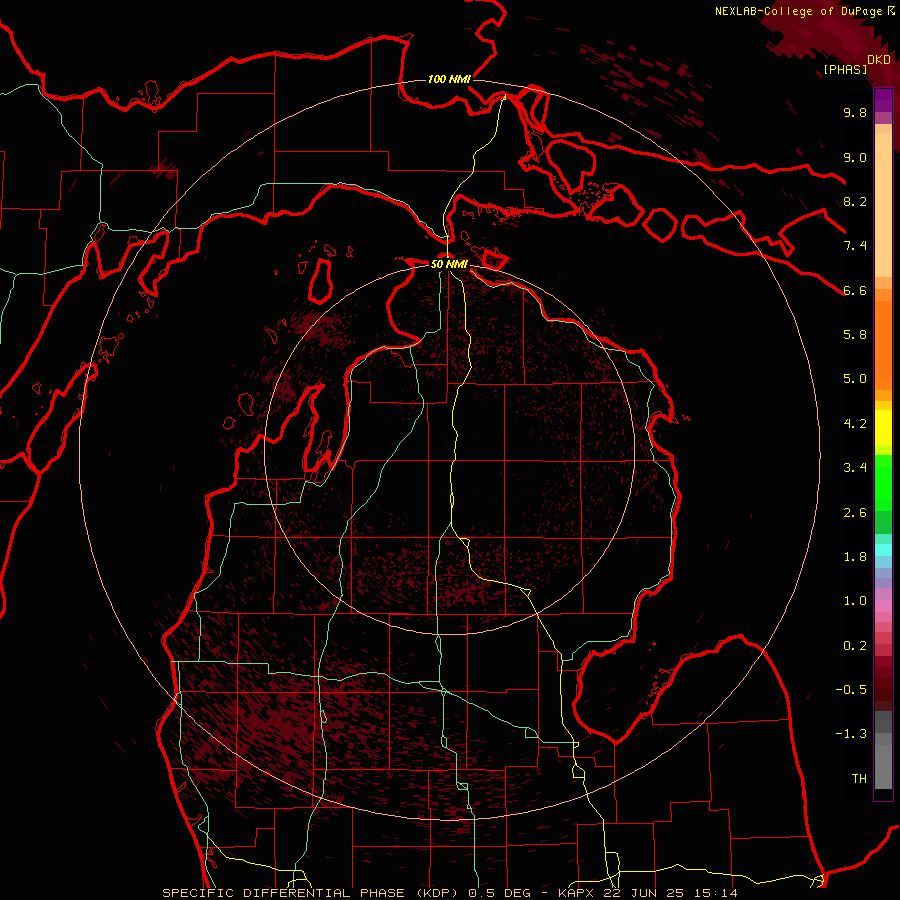
Task: Click the color bar value '9.0'
Action: [x=855, y=157]
